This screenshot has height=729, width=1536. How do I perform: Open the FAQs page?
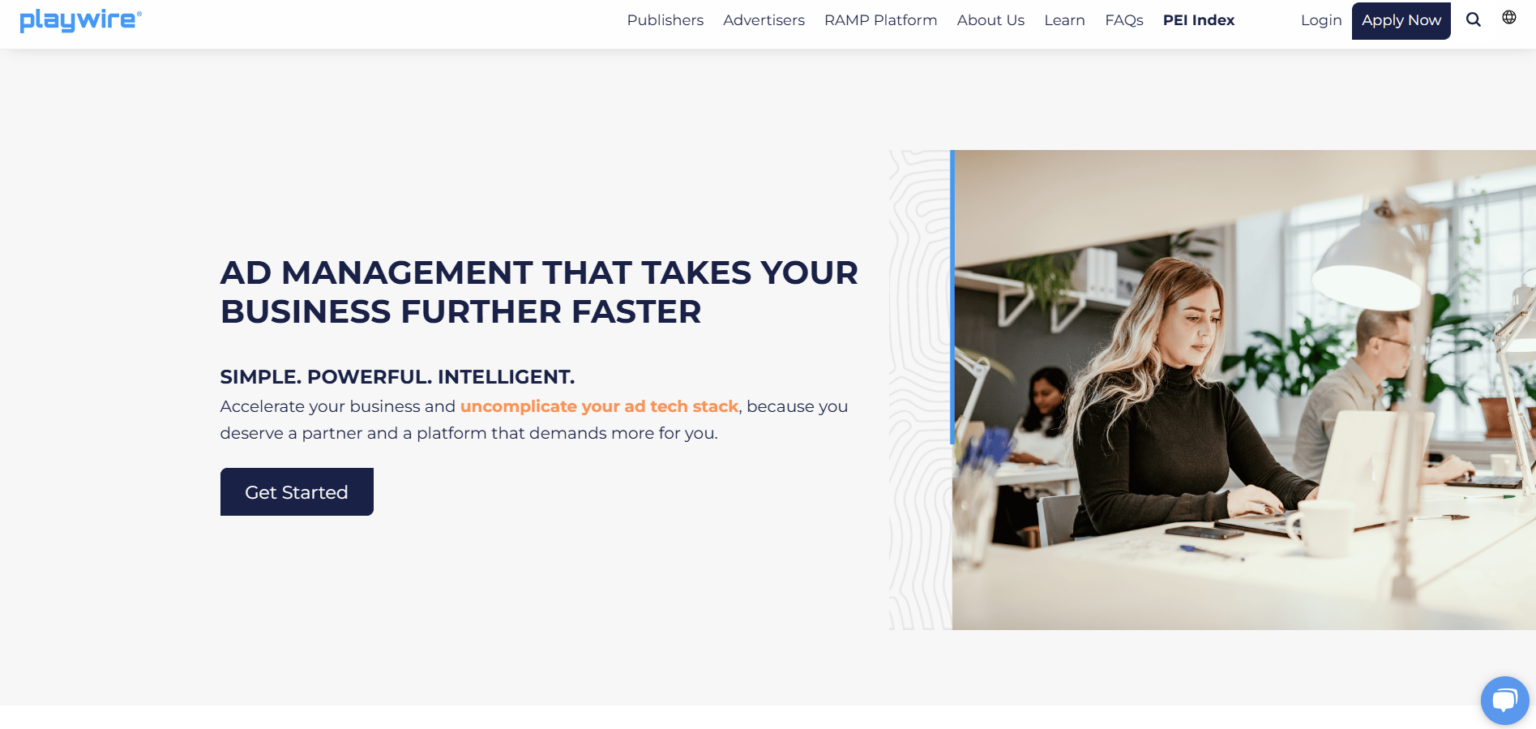pos(1123,19)
